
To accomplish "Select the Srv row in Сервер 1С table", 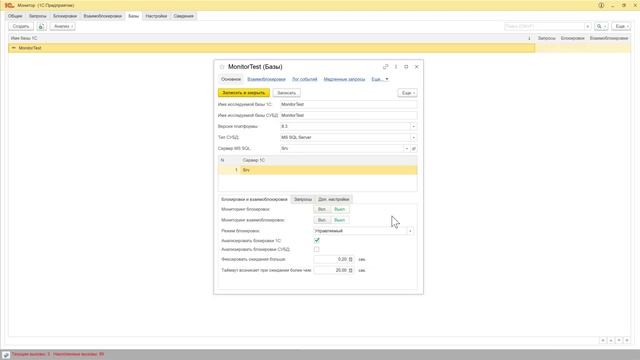I will tap(318, 170).
